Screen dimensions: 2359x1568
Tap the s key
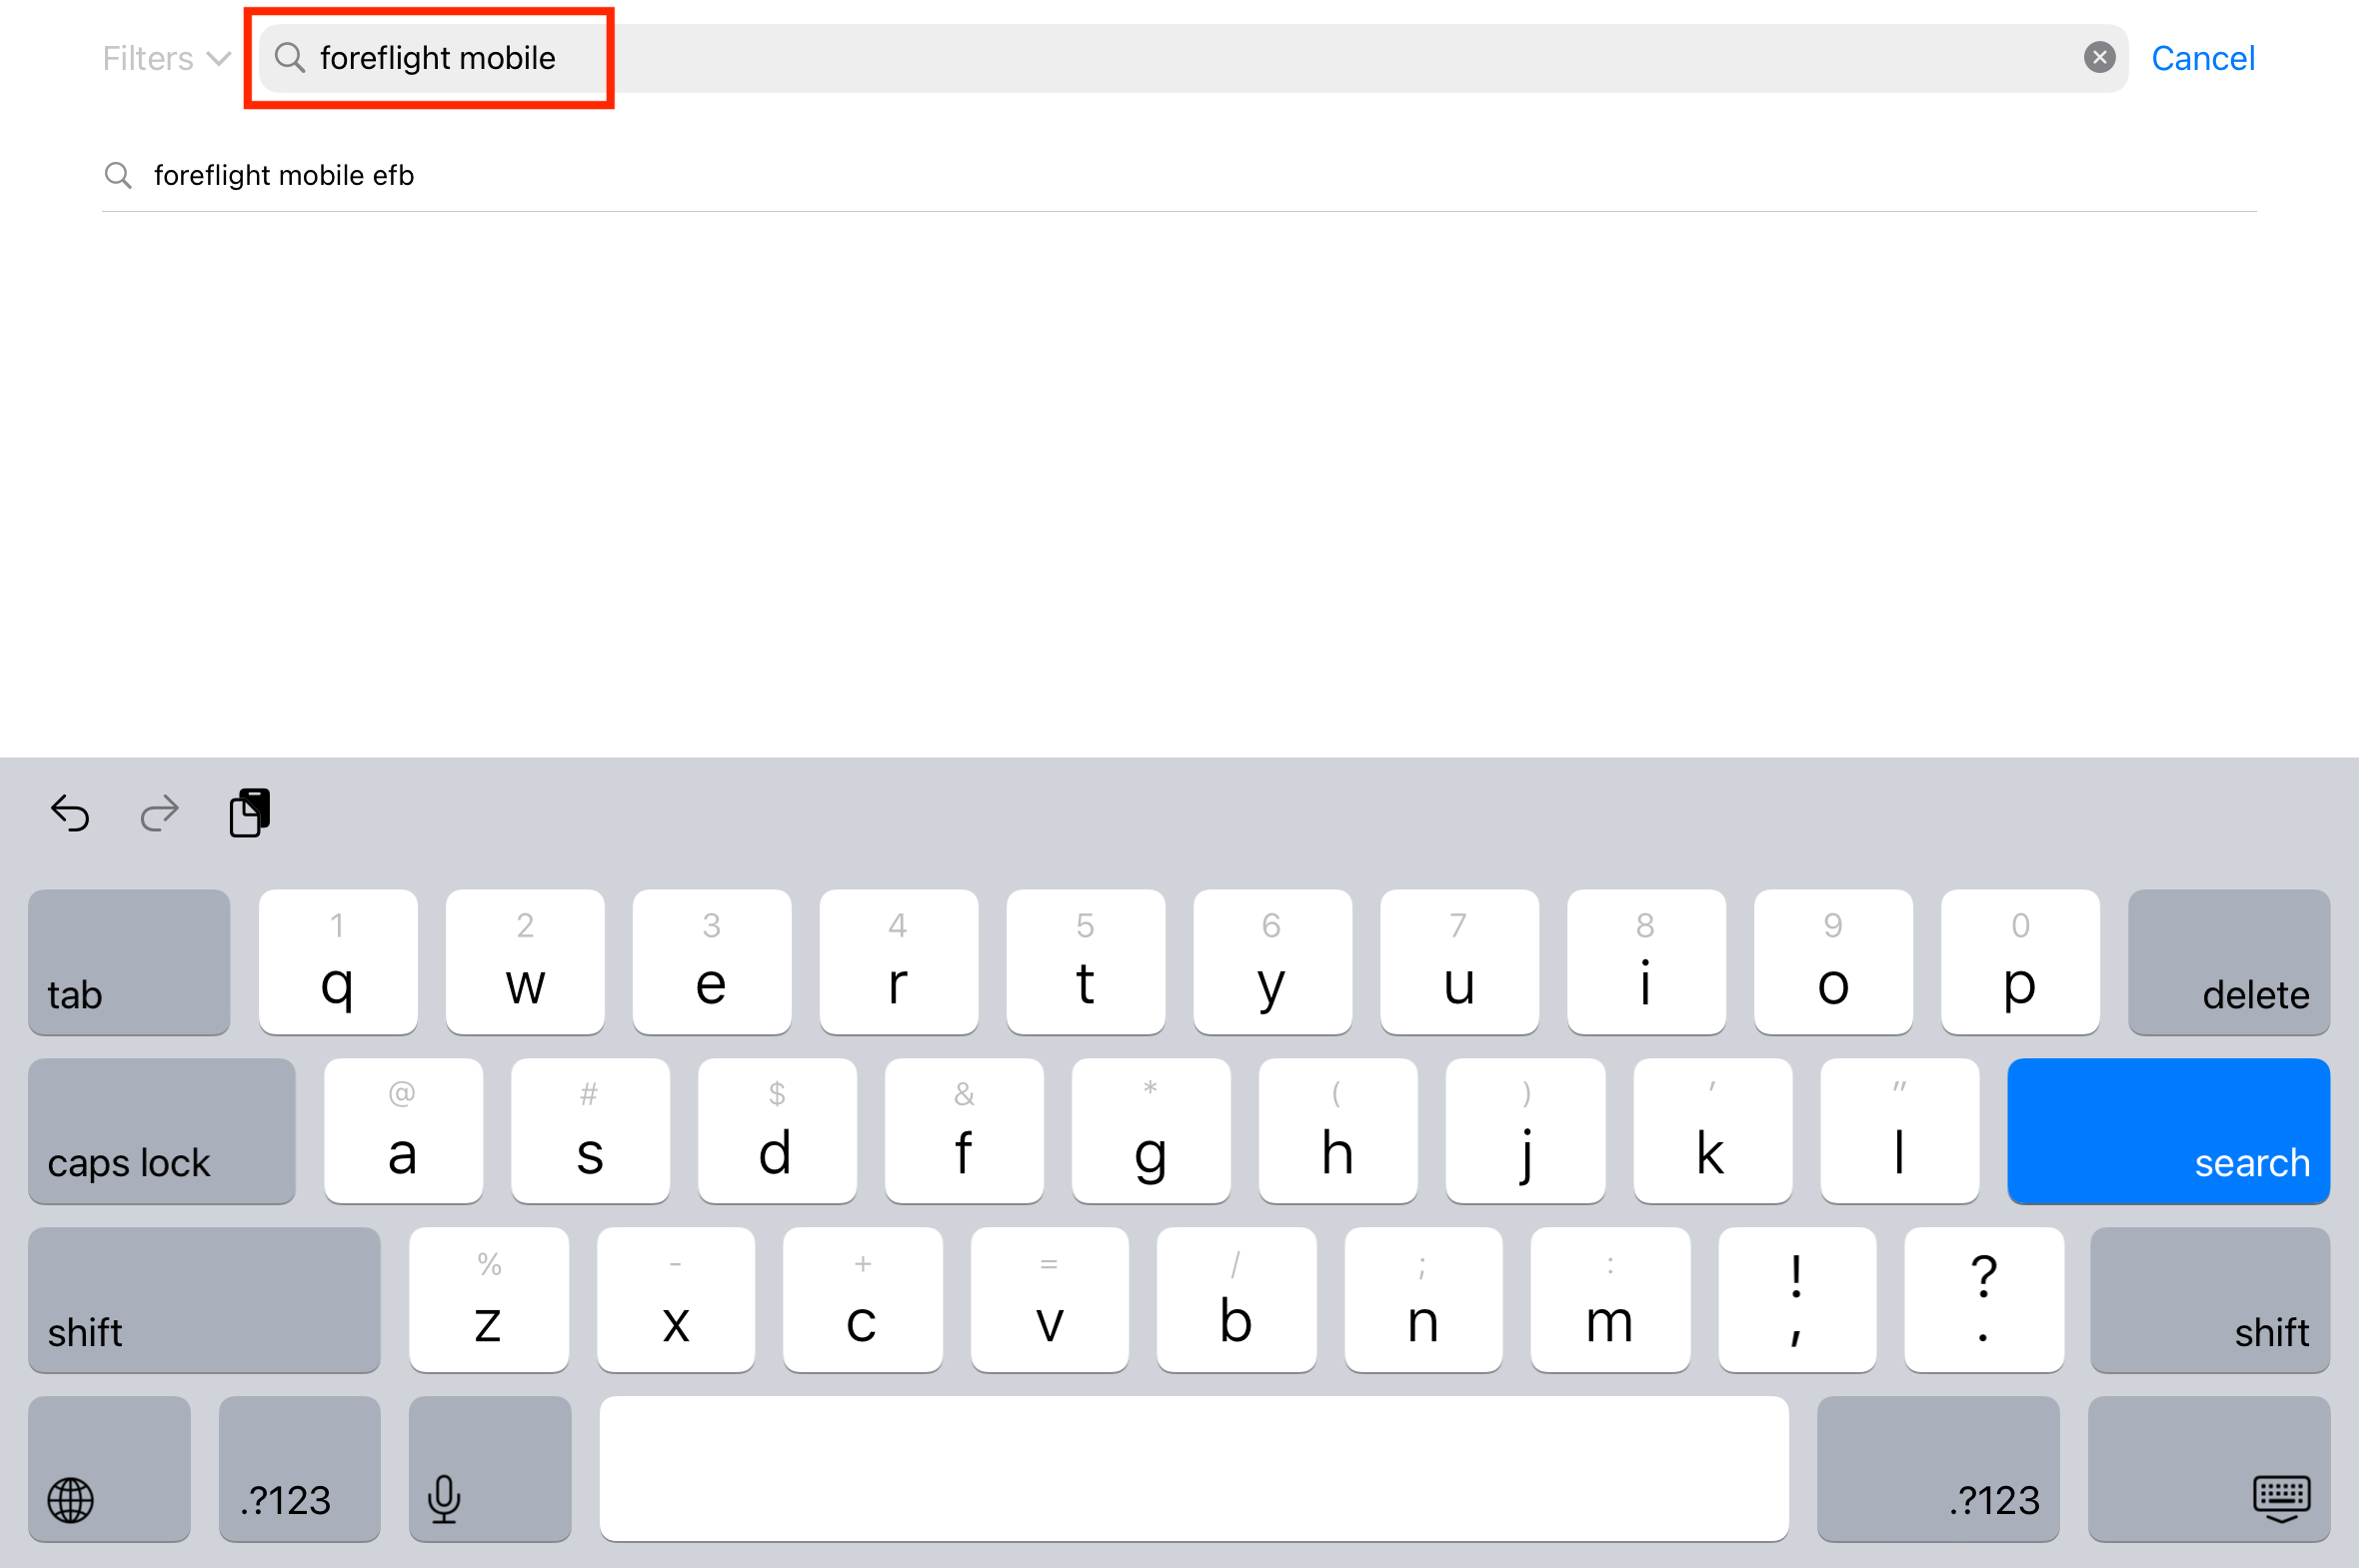pos(590,1131)
